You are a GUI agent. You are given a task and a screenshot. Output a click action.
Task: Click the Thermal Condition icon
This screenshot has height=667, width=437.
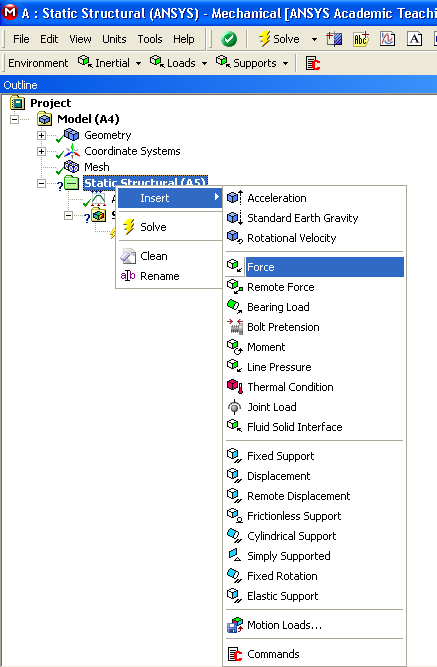234,387
